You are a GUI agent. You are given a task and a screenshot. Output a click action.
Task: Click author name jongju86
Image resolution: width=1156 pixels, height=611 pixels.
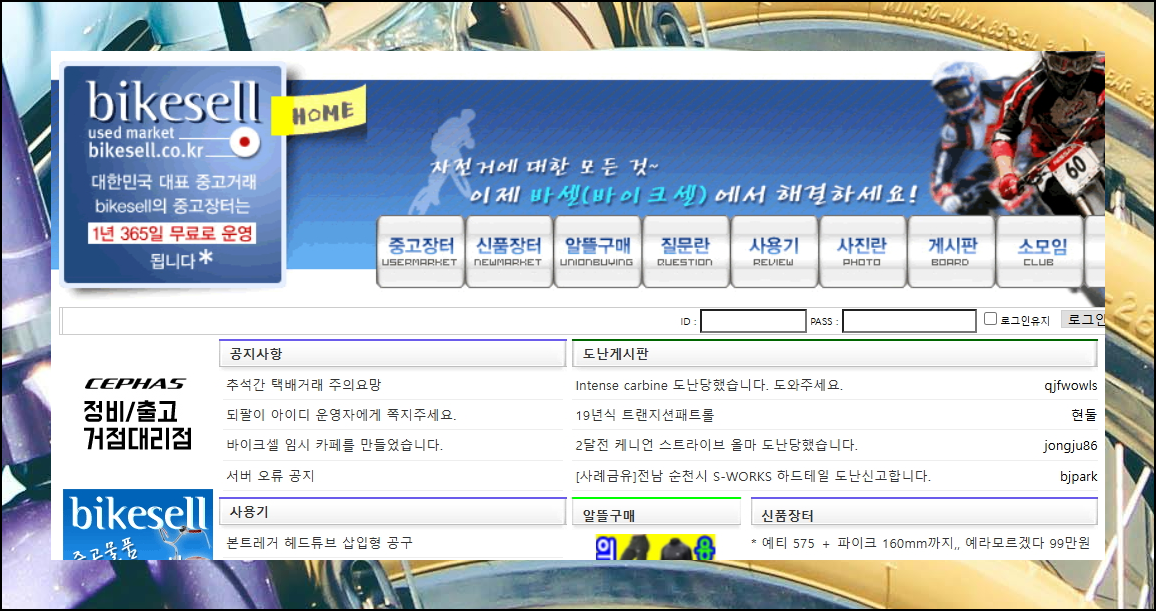(x=1070, y=446)
